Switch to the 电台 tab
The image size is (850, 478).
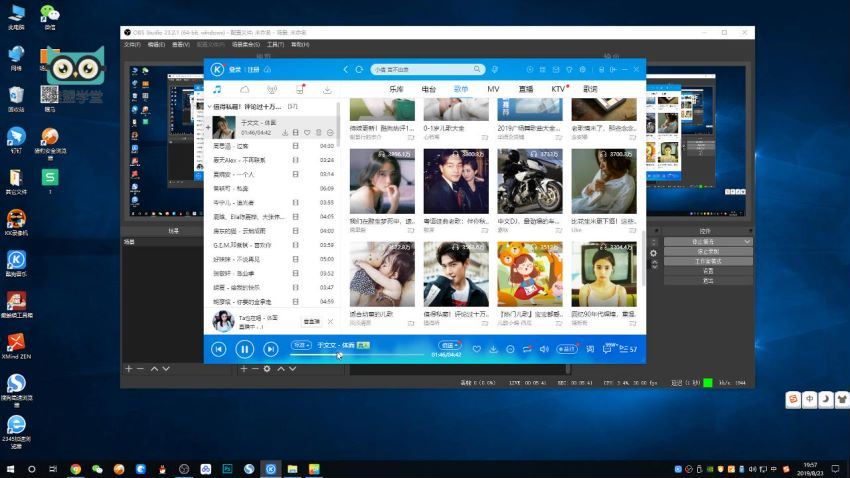[x=428, y=88]
